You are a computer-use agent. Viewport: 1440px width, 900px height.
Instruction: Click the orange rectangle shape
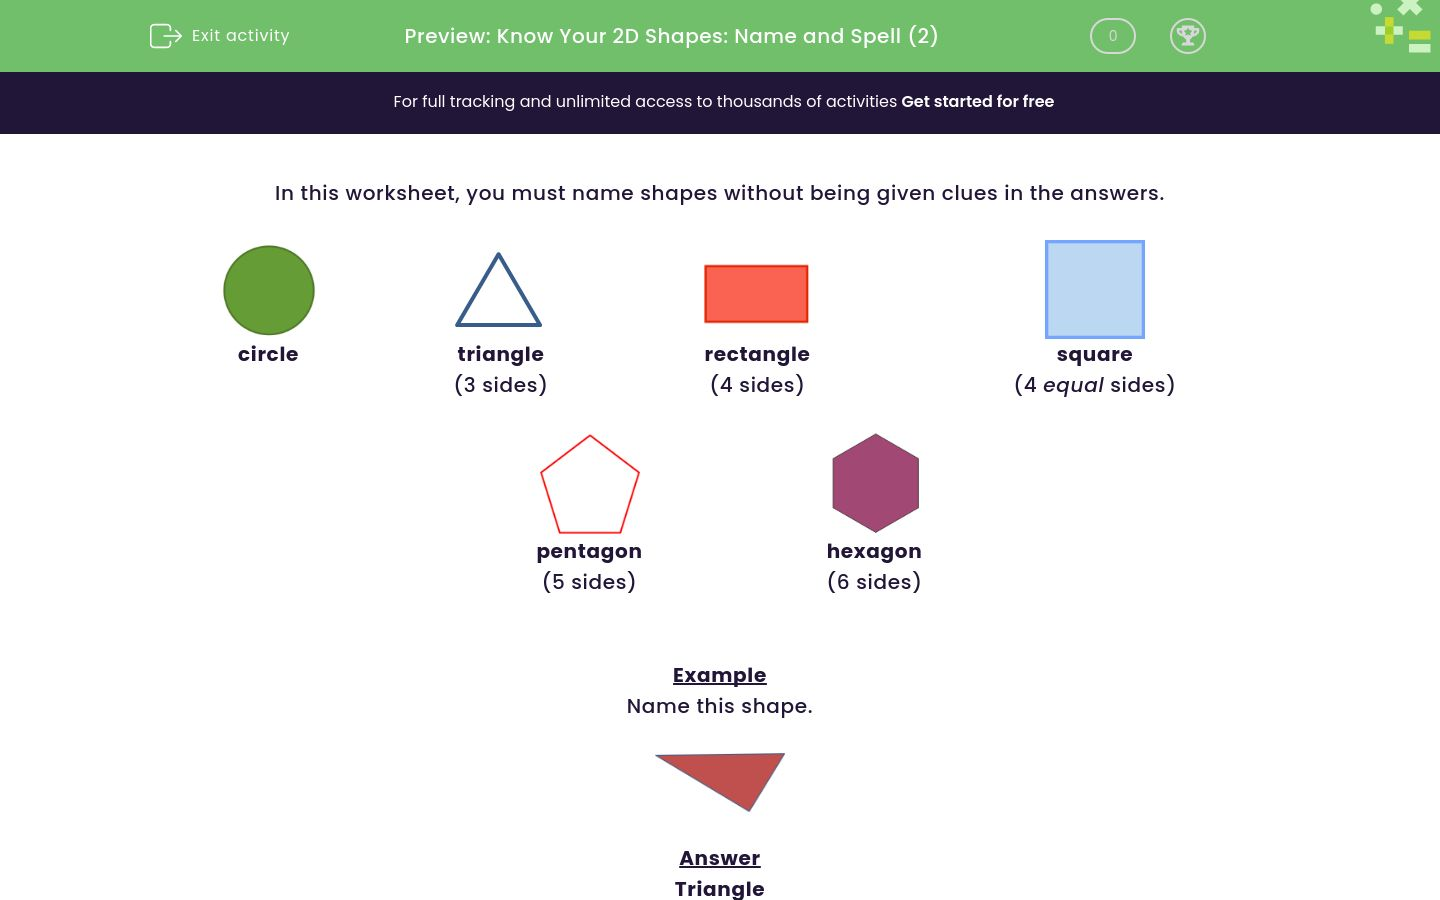point(756,293)
